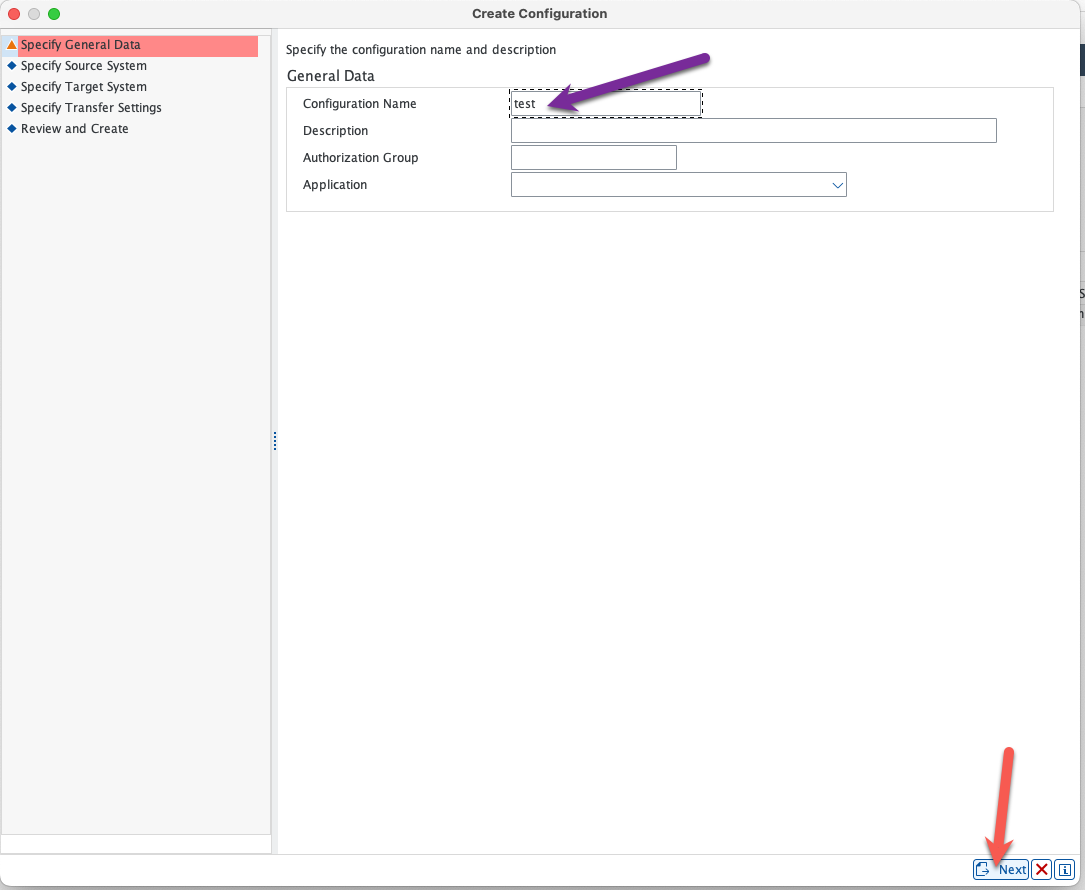The height and width of the screenshot is (890, 1085).
Task: Open the information icon beside cancel
Action: [x=1065, y=869]
